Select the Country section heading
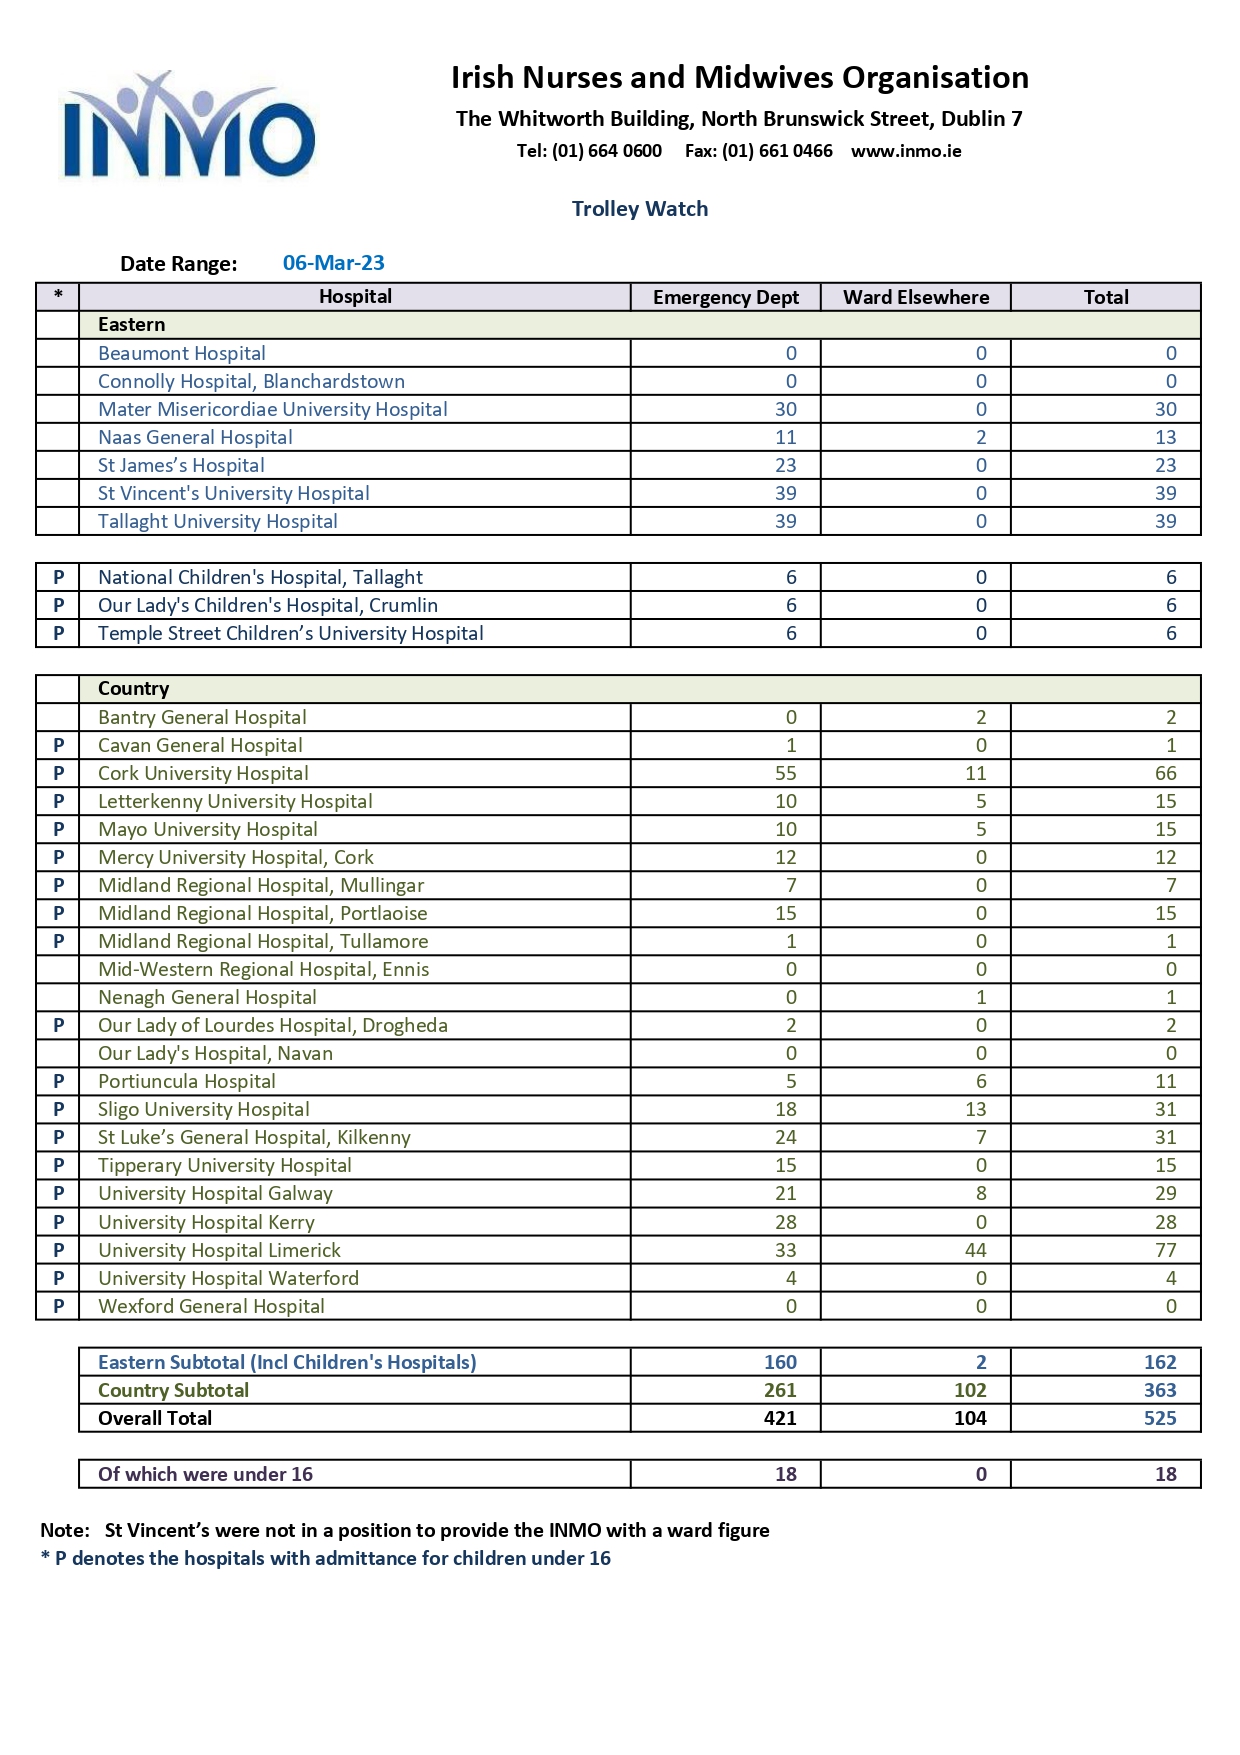 134,688
